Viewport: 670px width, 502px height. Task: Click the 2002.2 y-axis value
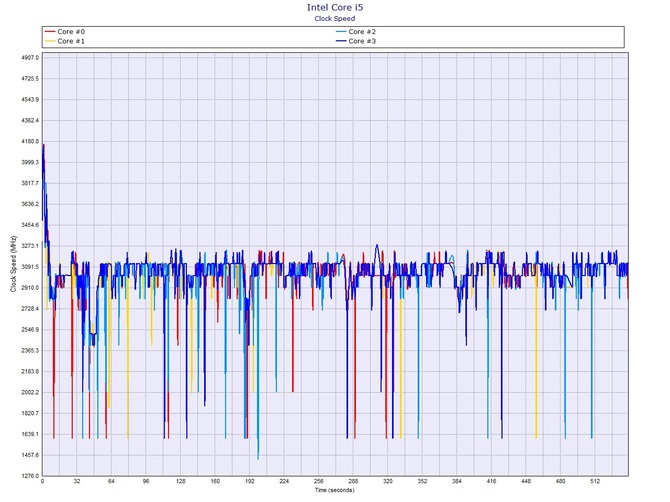coord(30,393)
